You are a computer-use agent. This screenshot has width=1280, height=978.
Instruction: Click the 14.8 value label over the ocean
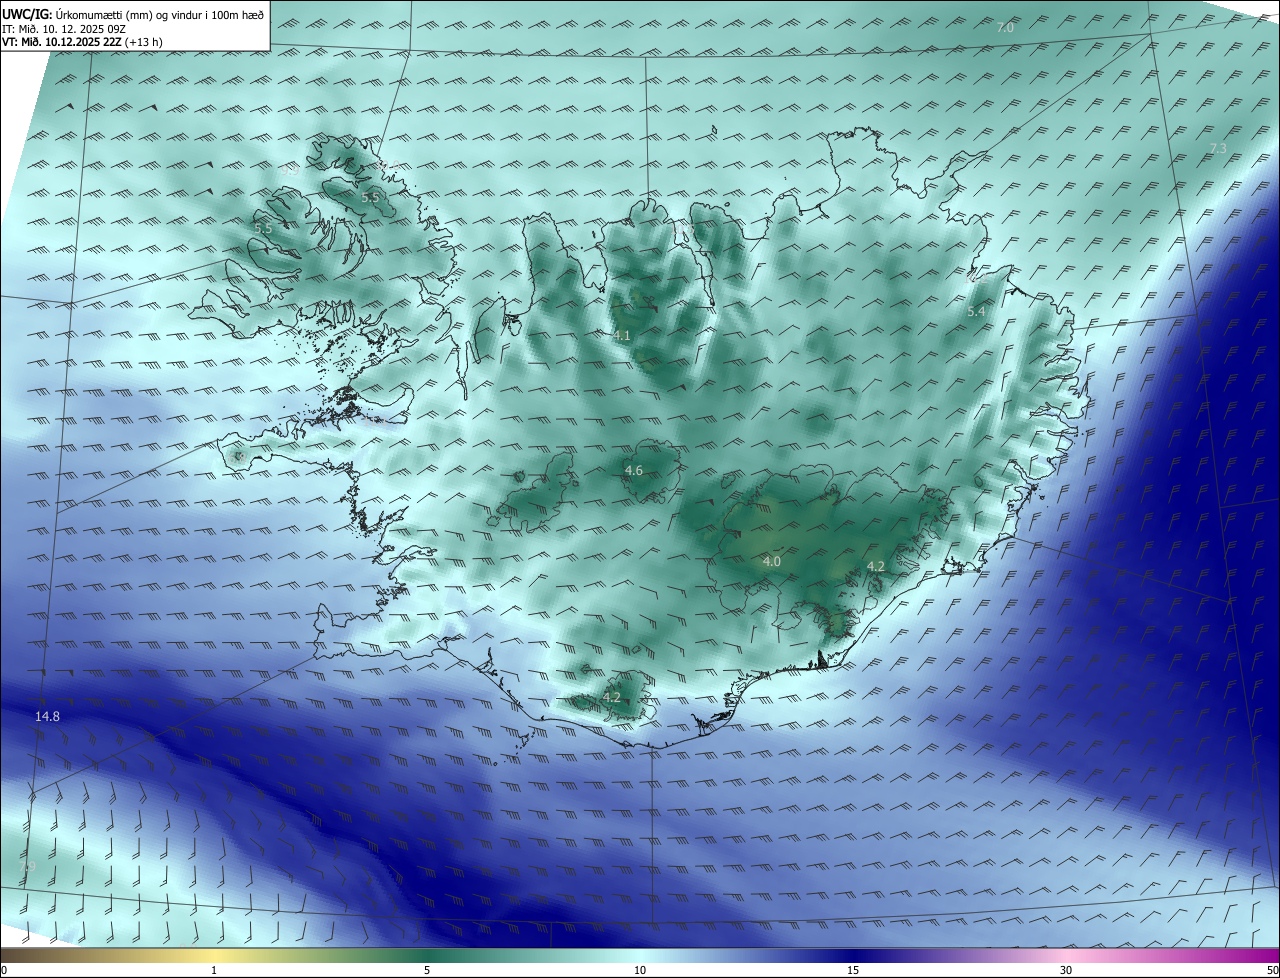pyautogui.click(x=47, y=716)
